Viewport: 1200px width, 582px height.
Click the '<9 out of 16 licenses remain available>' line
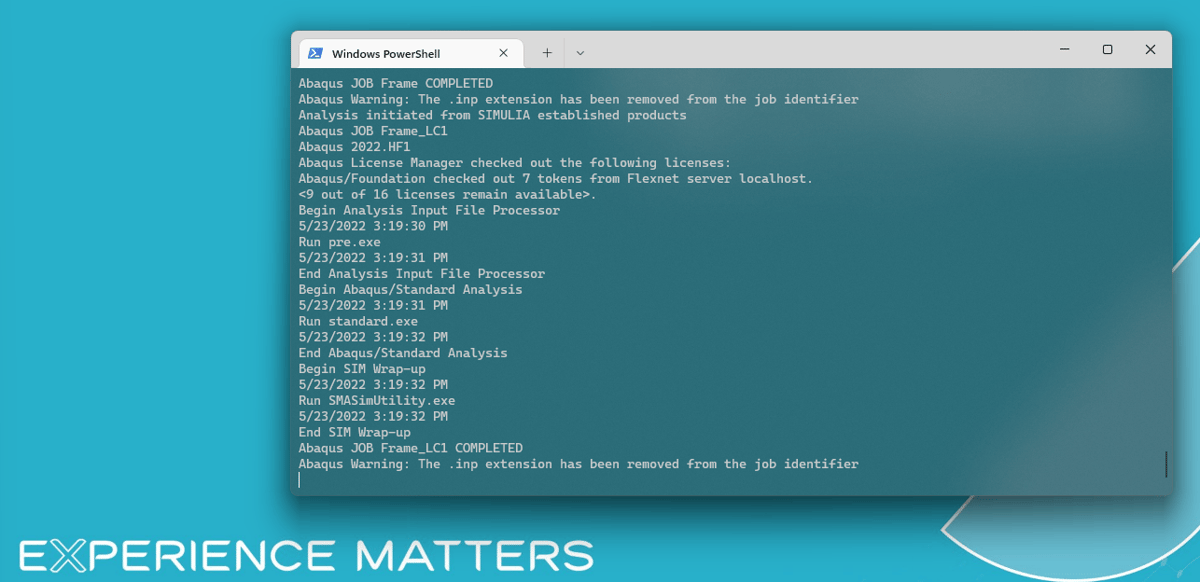click(447, 195)
